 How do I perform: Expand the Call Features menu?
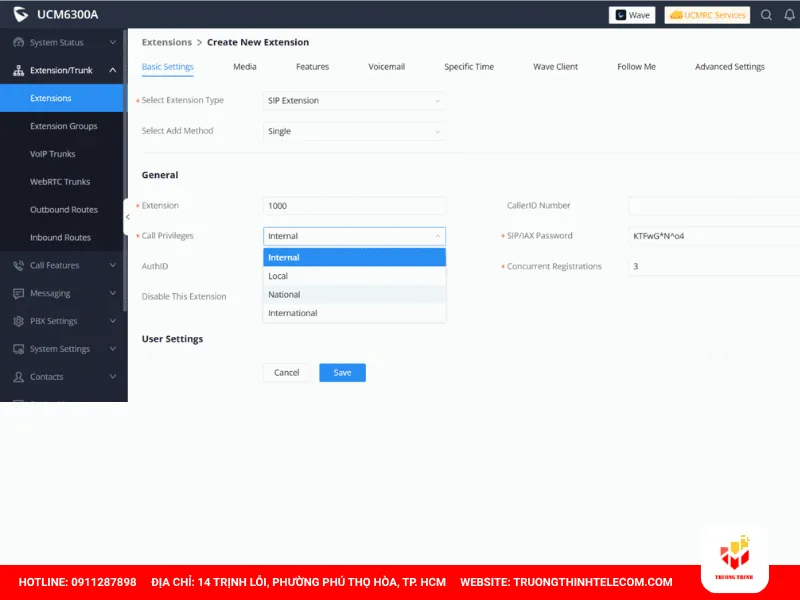113,265
